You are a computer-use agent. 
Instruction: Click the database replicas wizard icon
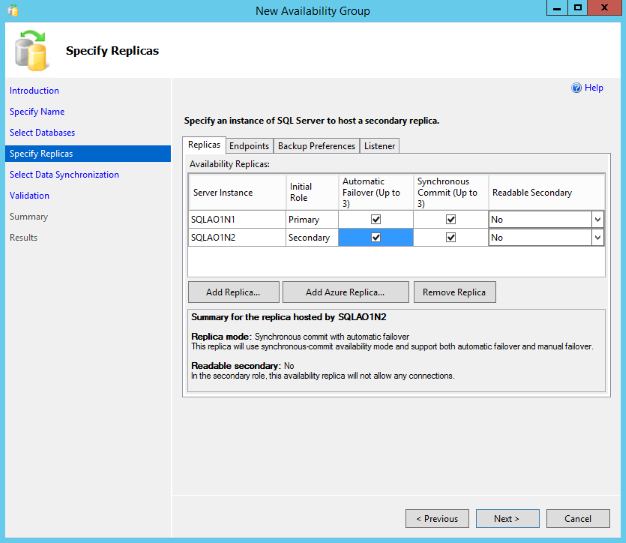31,50
